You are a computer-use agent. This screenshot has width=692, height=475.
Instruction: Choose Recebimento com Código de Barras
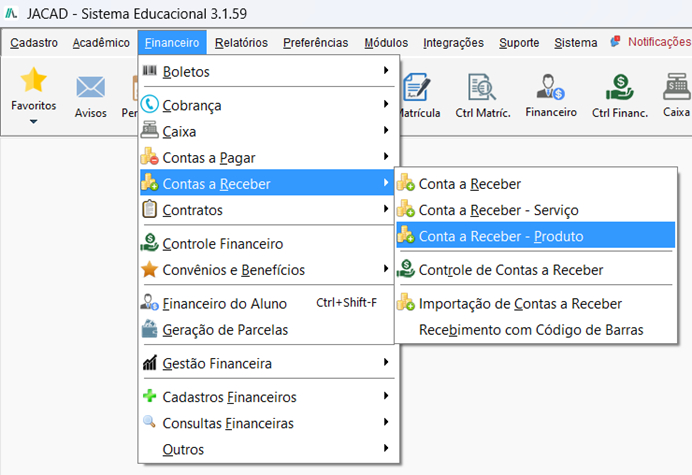536,329
